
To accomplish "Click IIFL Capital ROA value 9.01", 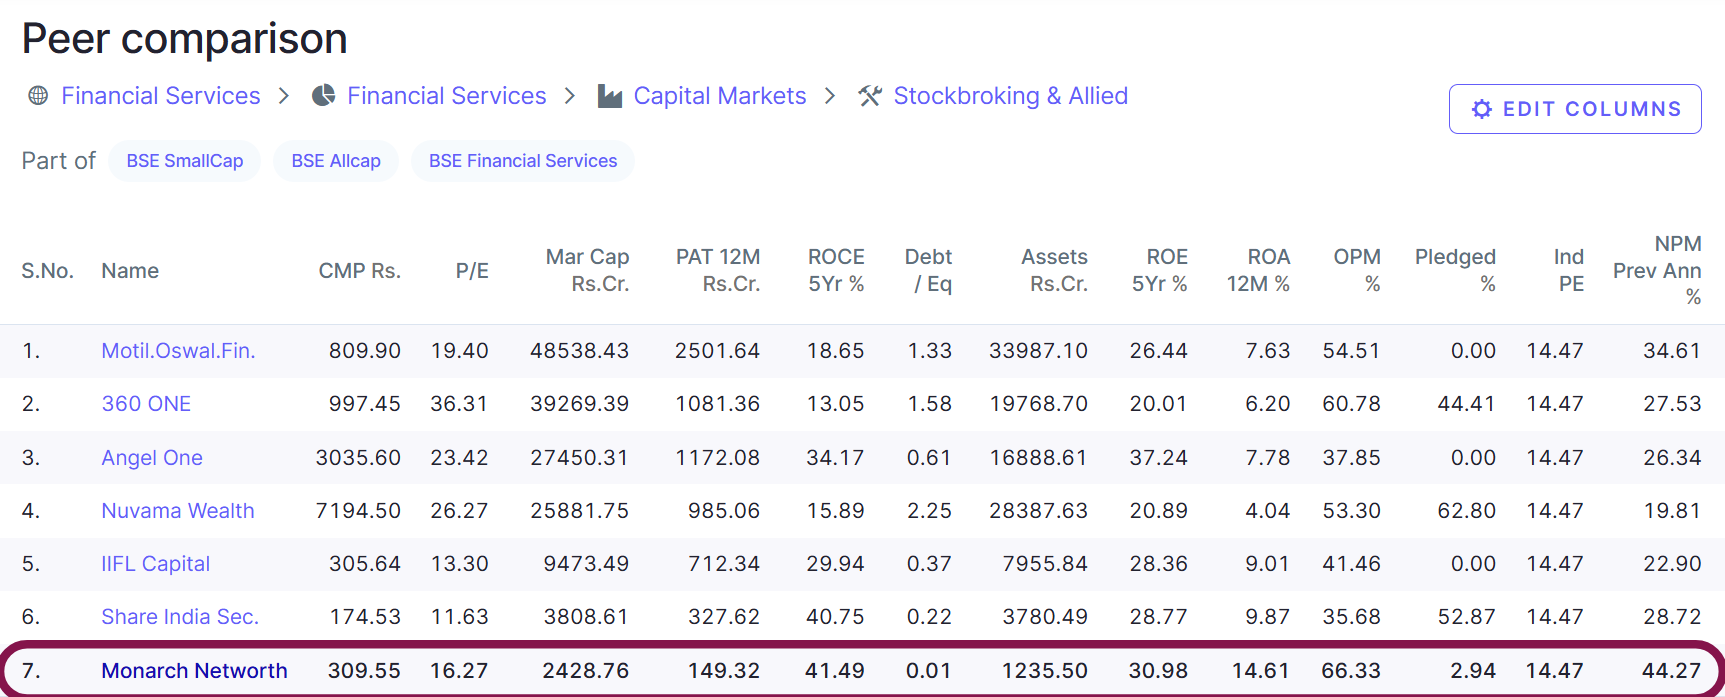I will pyautogui.click(x=1267, y=564).
